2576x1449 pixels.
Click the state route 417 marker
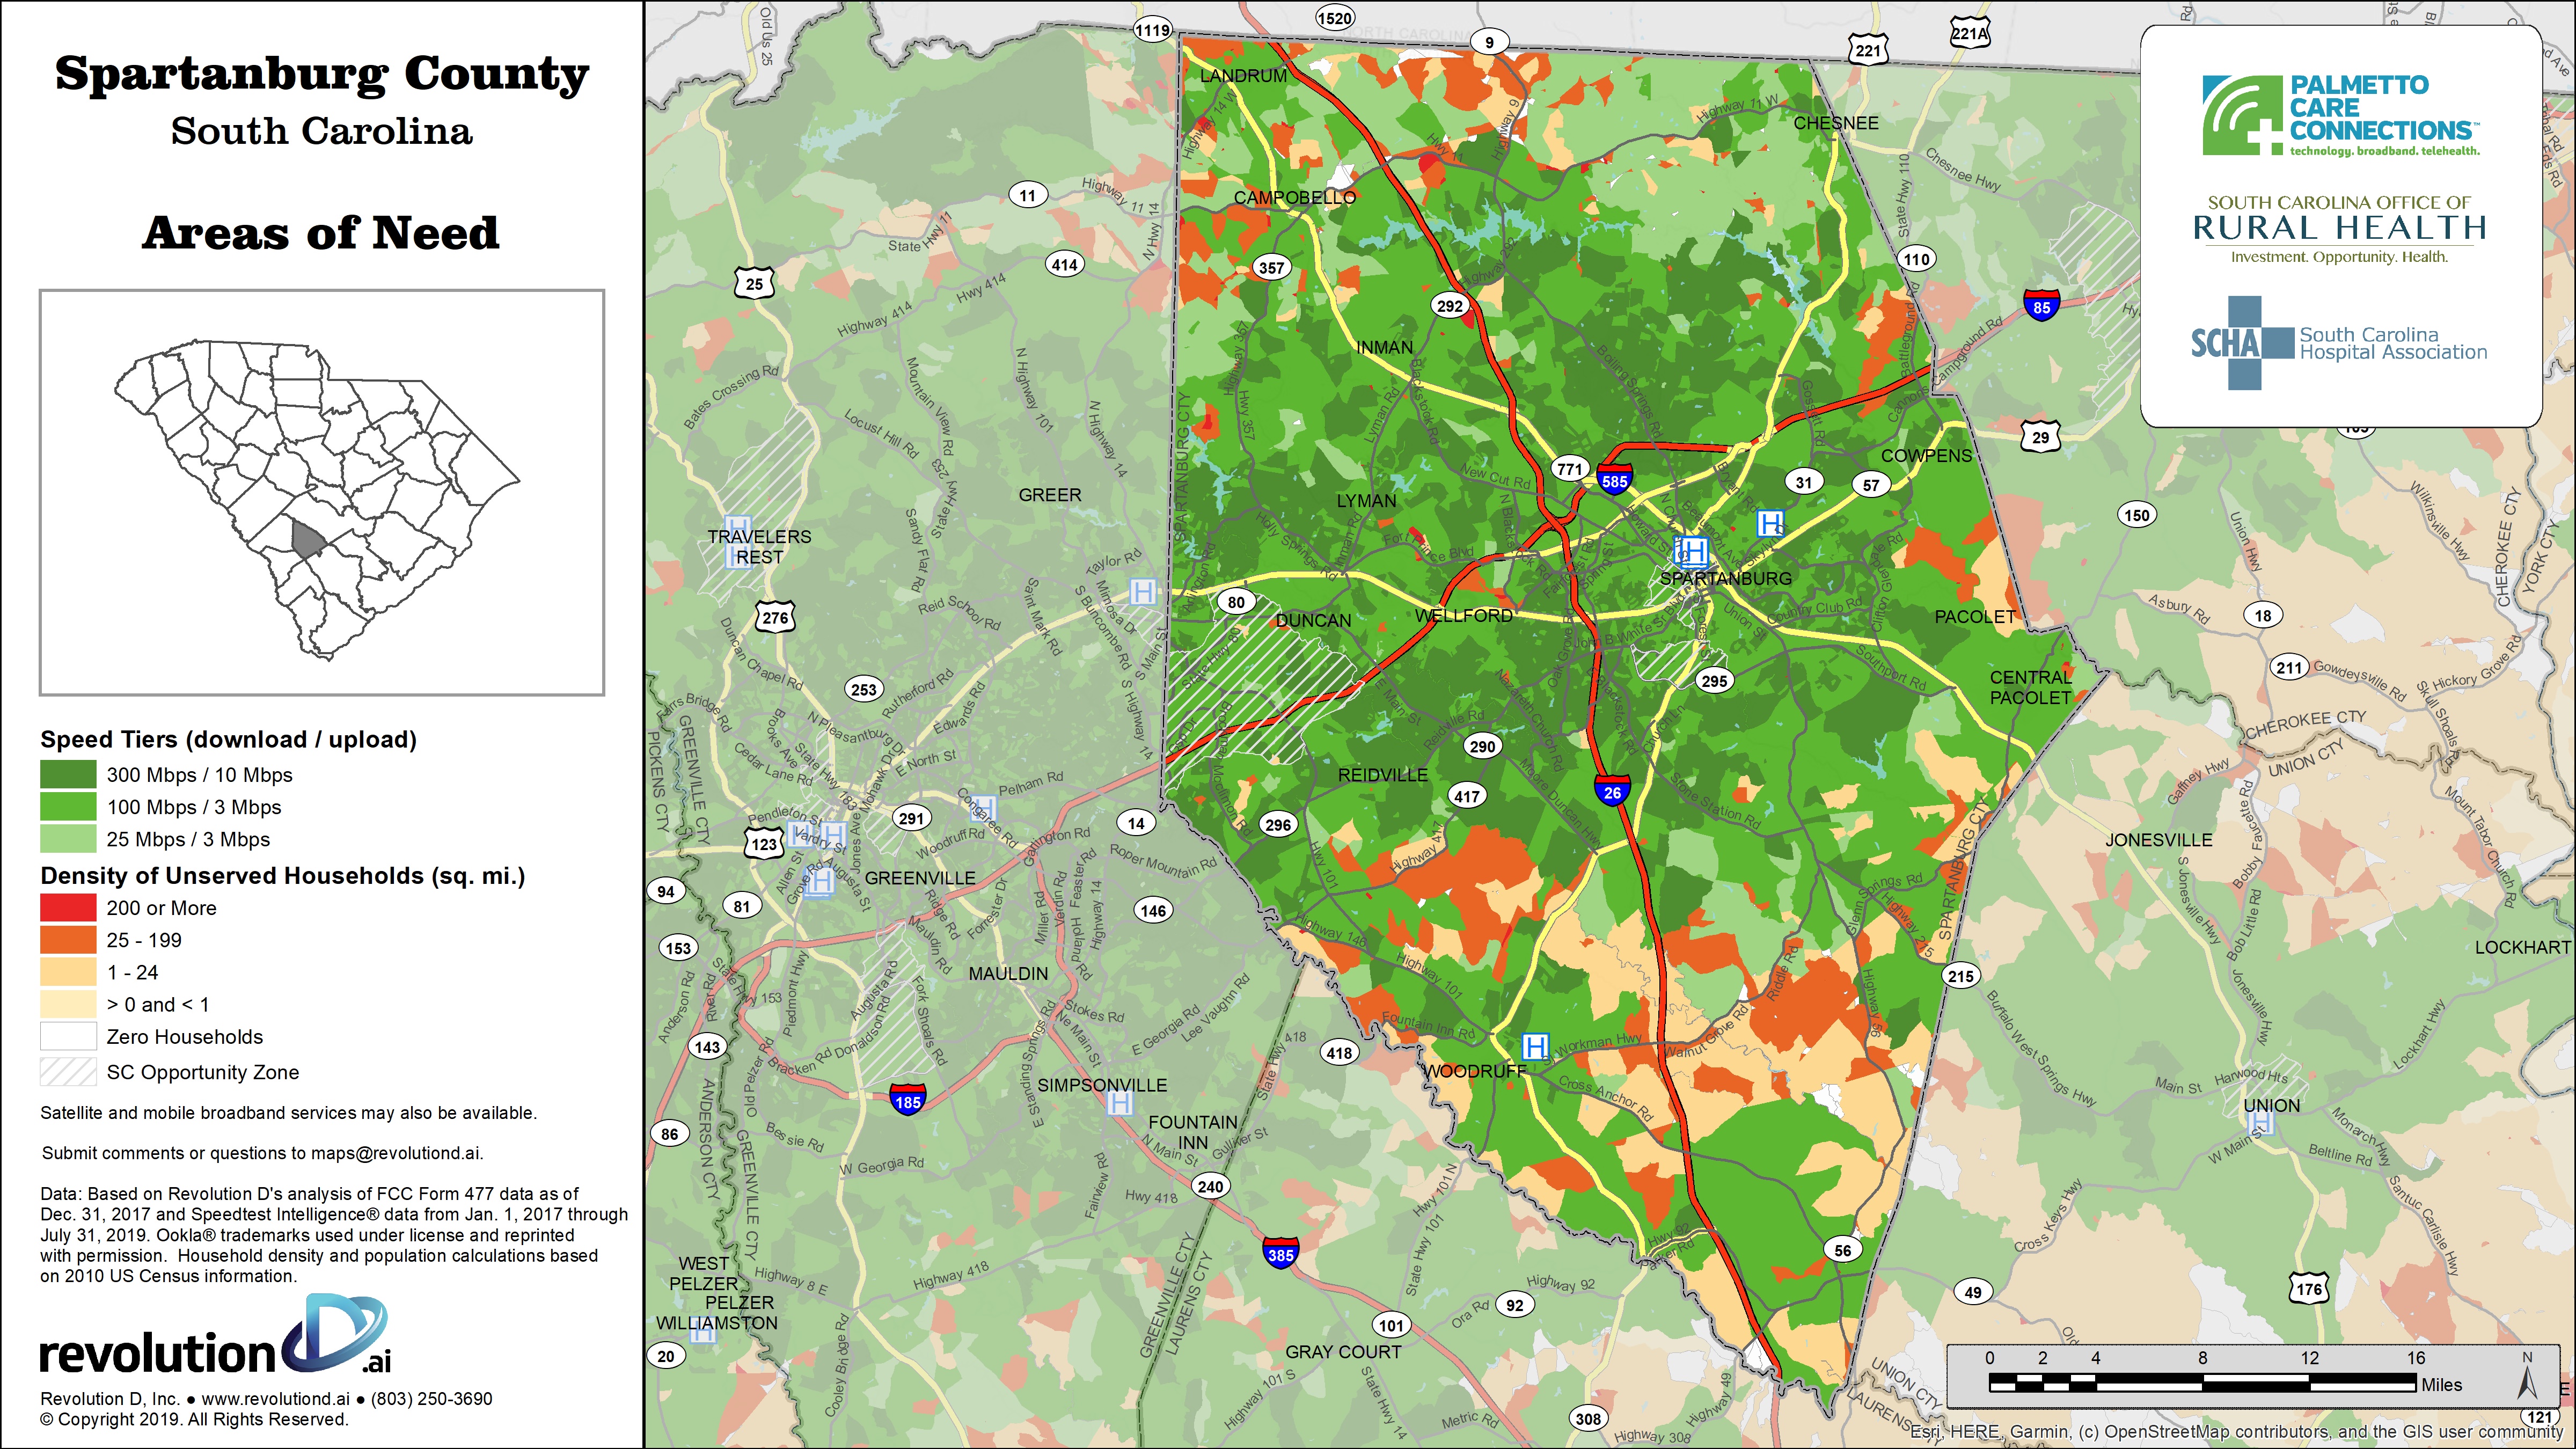point(1467,796)
